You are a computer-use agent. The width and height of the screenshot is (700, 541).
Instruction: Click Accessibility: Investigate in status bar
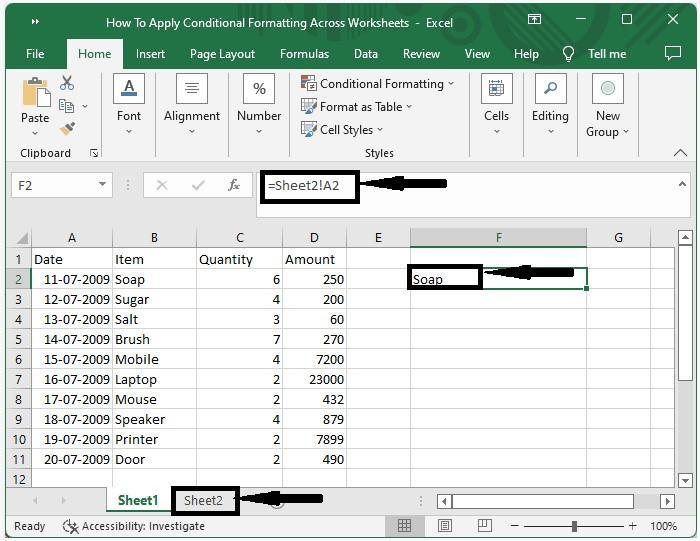pyautogui.click(x=134, y=526)
